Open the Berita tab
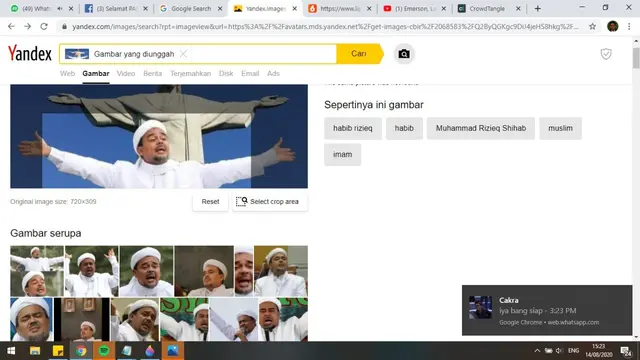640x360 pixels. coord(153,73)
